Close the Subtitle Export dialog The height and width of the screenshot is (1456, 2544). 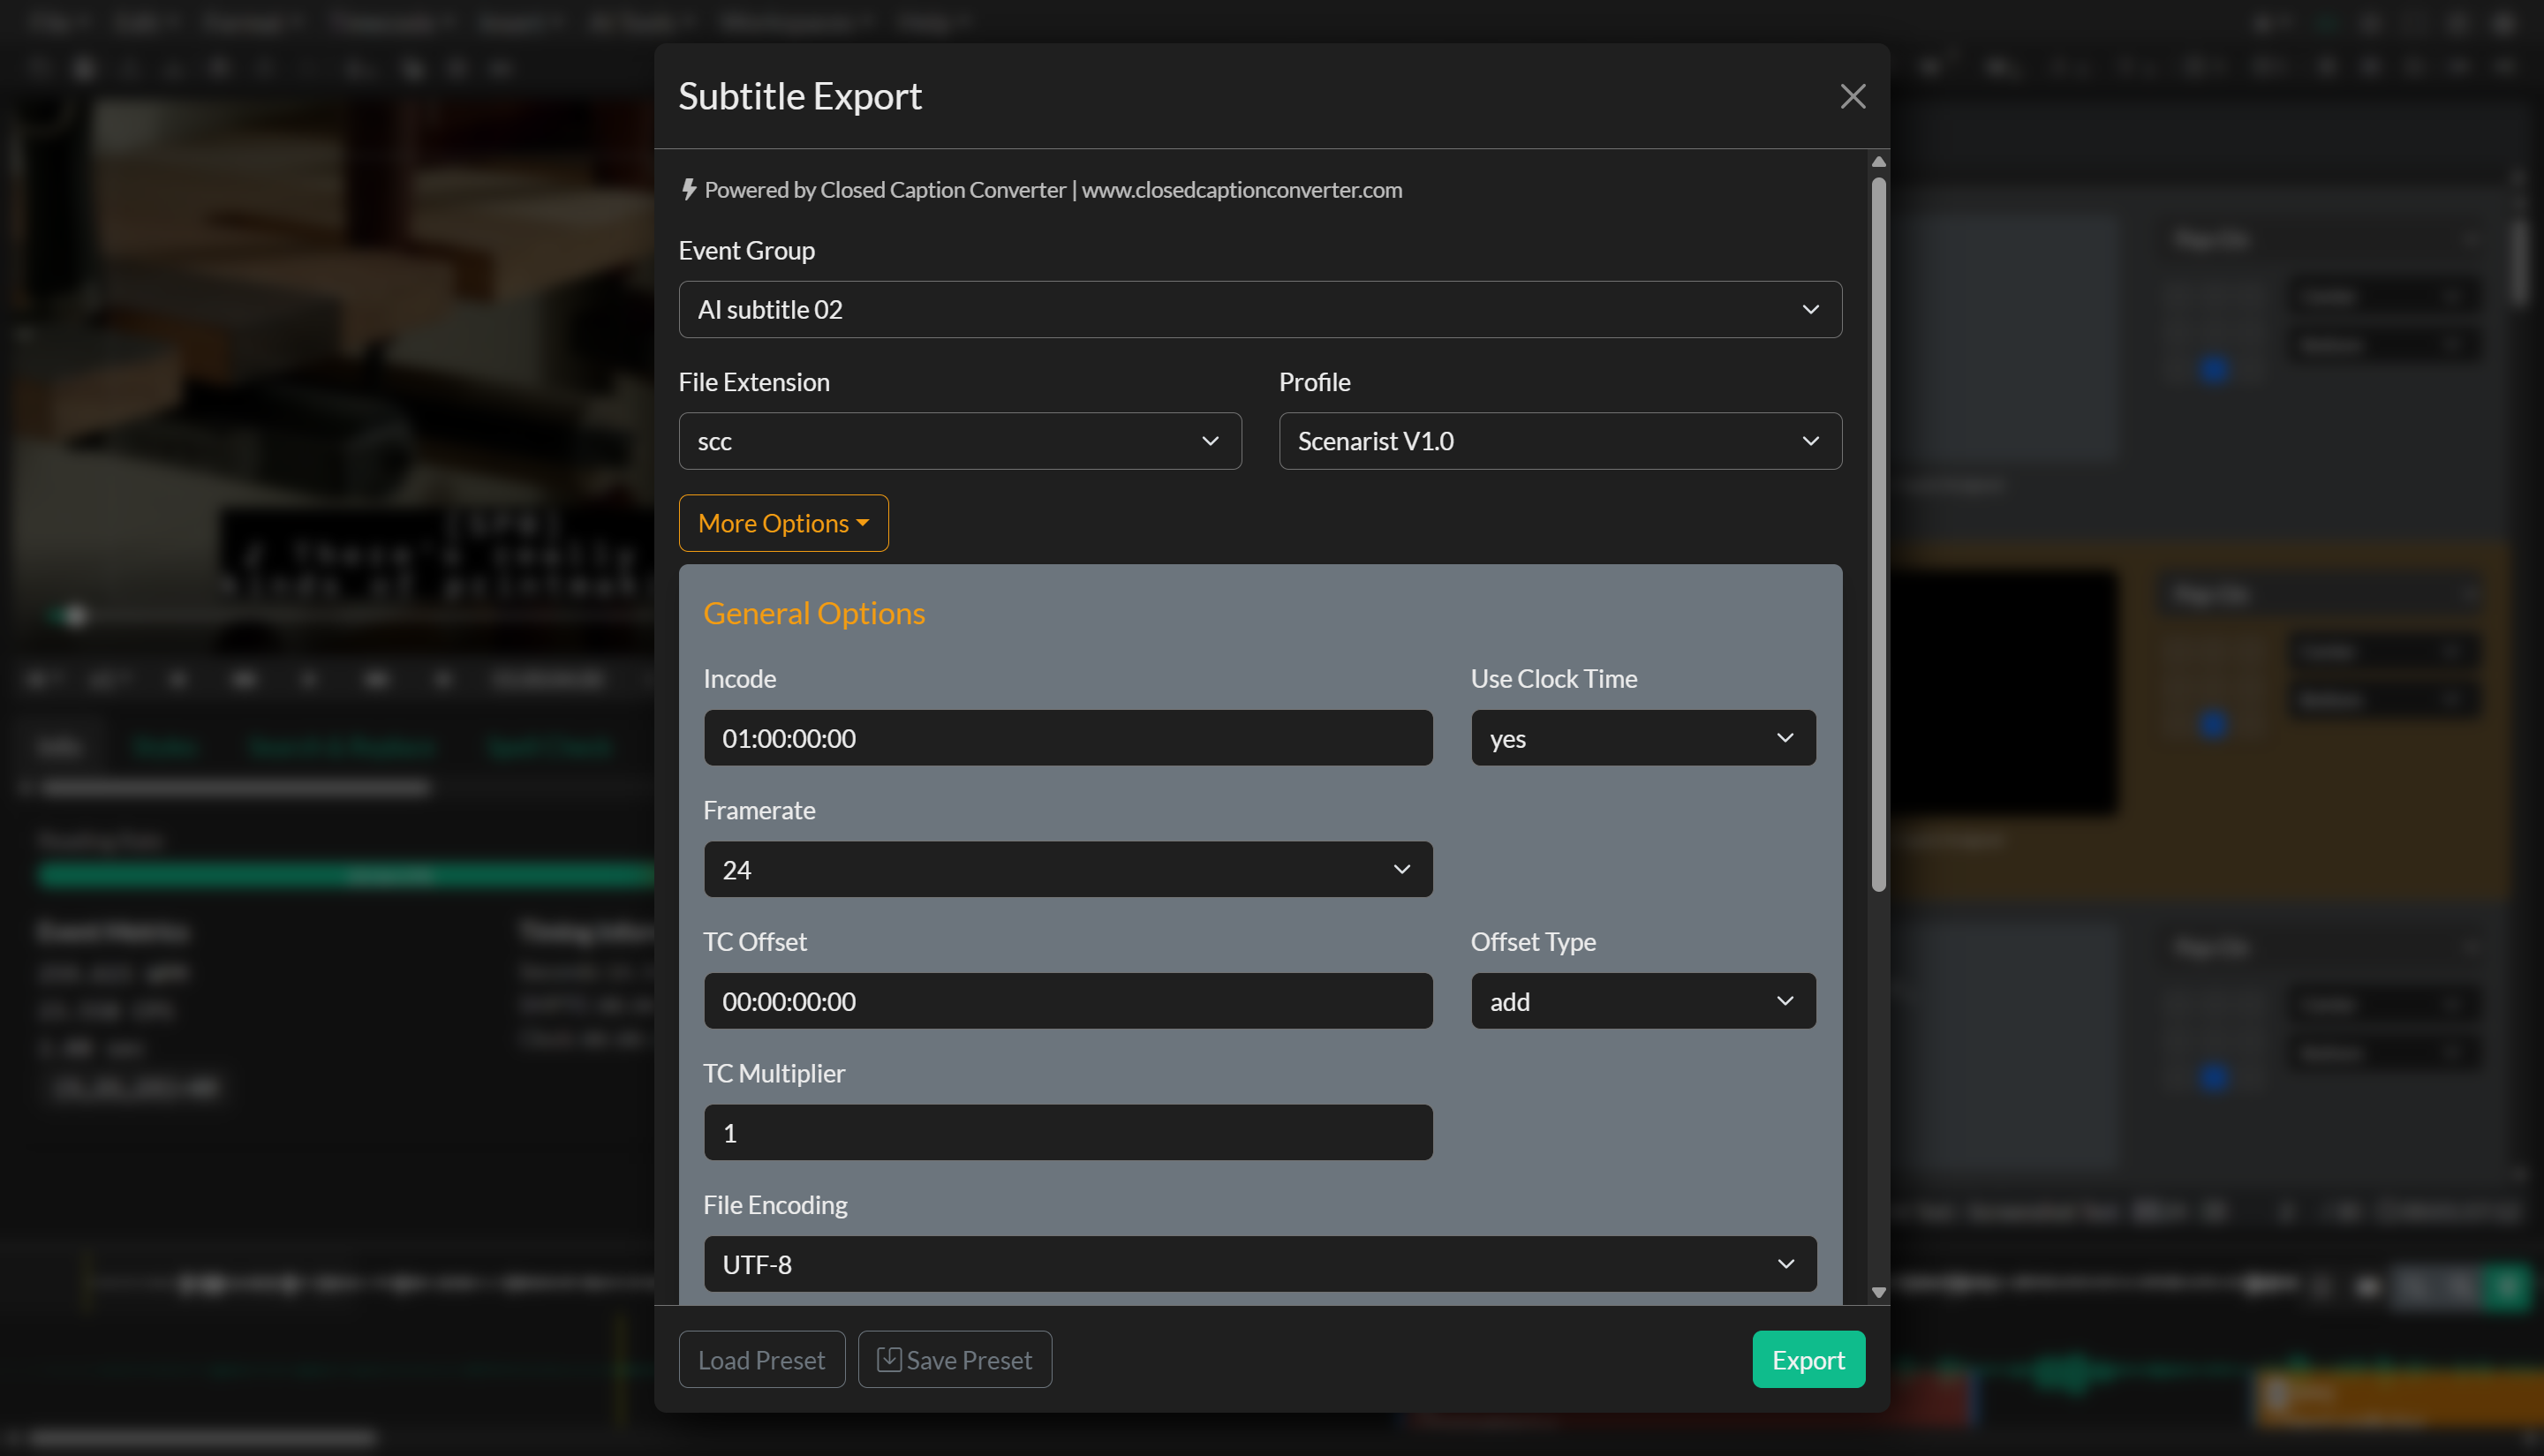(1853, 96)
